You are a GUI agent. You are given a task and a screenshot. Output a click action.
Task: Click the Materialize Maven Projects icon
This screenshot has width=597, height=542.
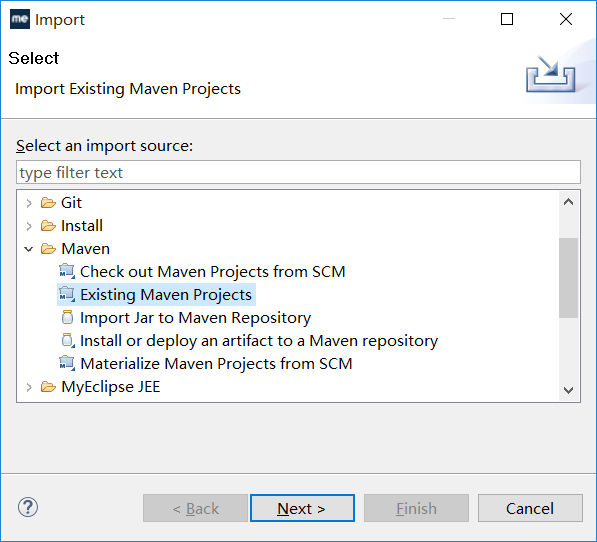(67, 363)
